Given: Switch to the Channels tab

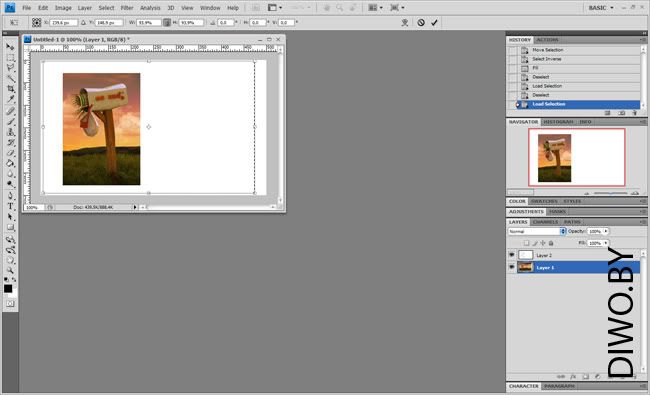Looking at the screenshot, I should click(x=545, y=222).
